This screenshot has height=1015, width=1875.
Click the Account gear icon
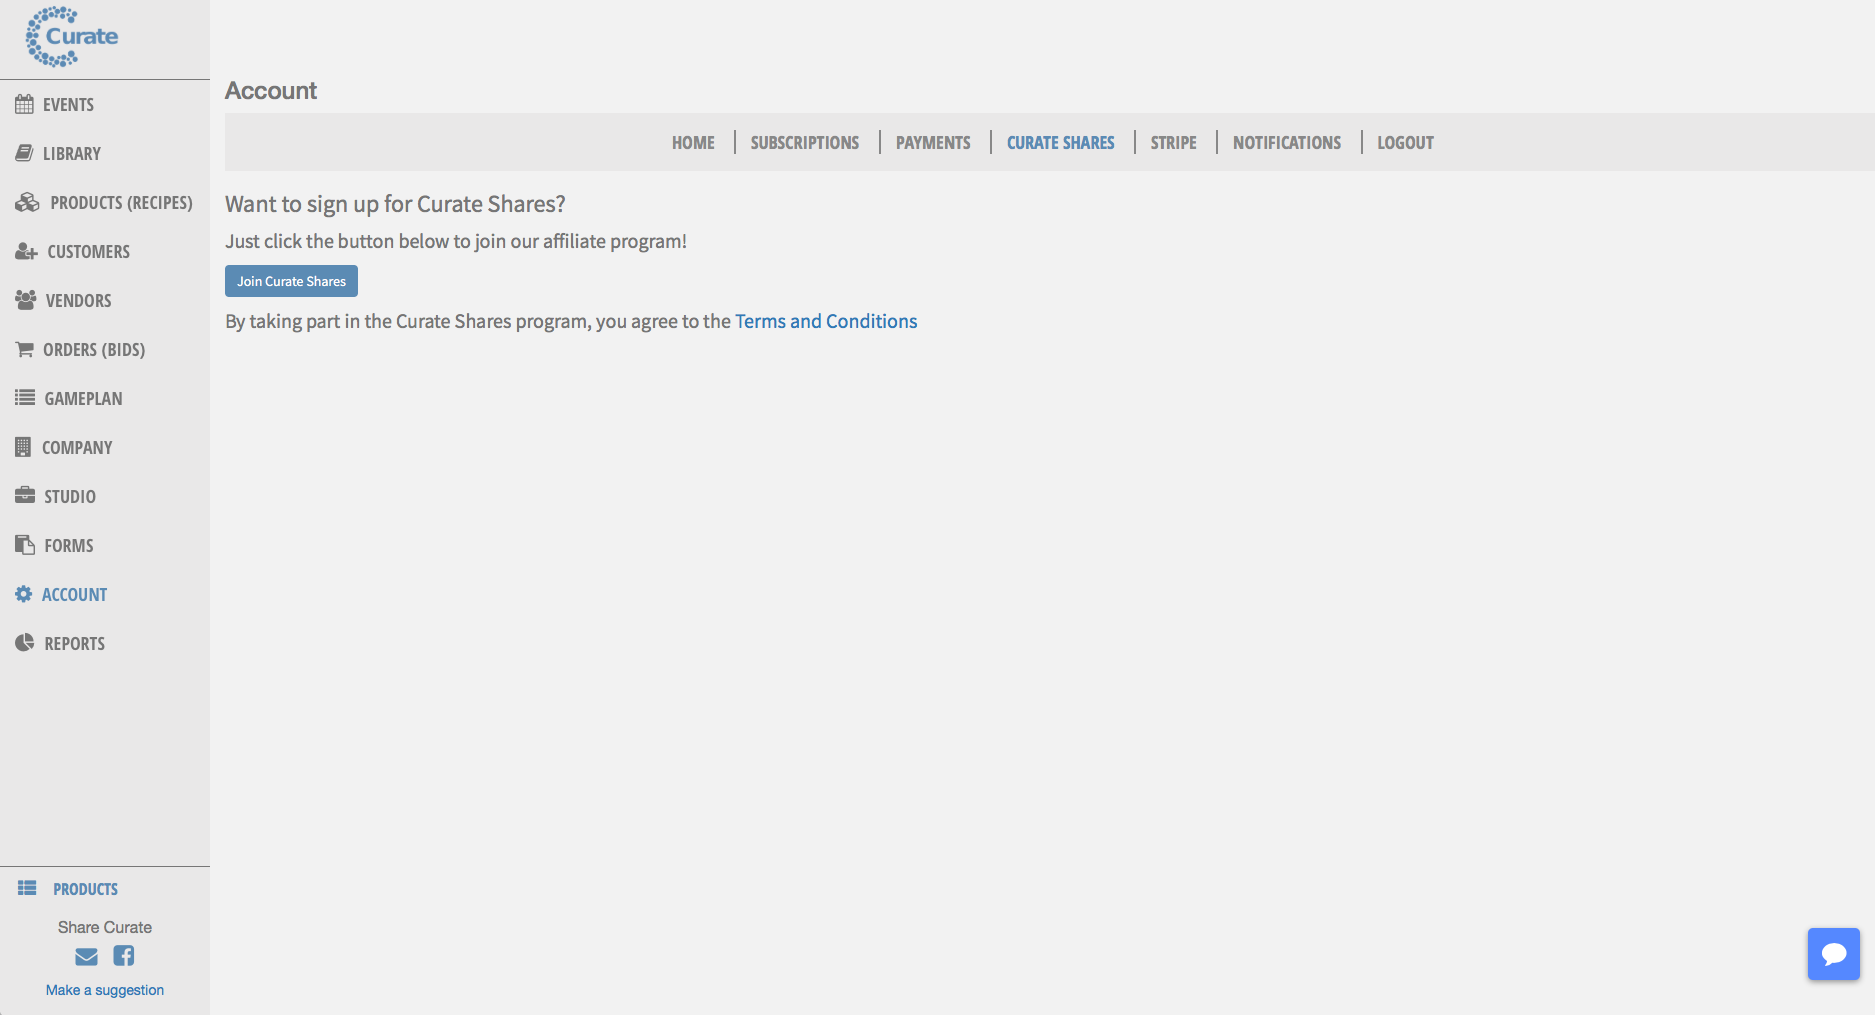24,594
